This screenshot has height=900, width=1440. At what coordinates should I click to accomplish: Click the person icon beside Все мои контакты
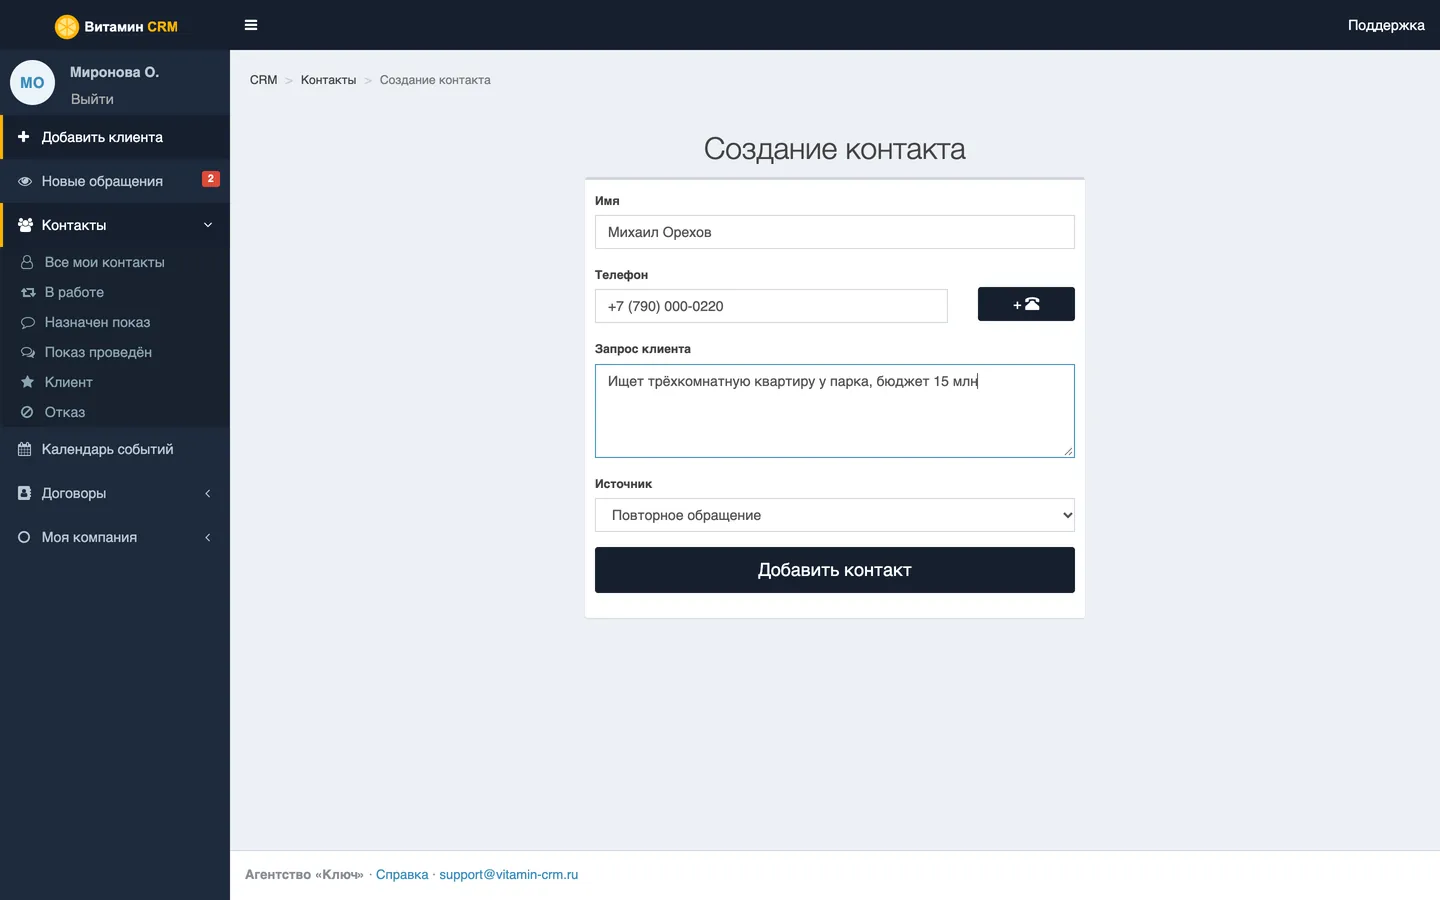click(27, 262)
